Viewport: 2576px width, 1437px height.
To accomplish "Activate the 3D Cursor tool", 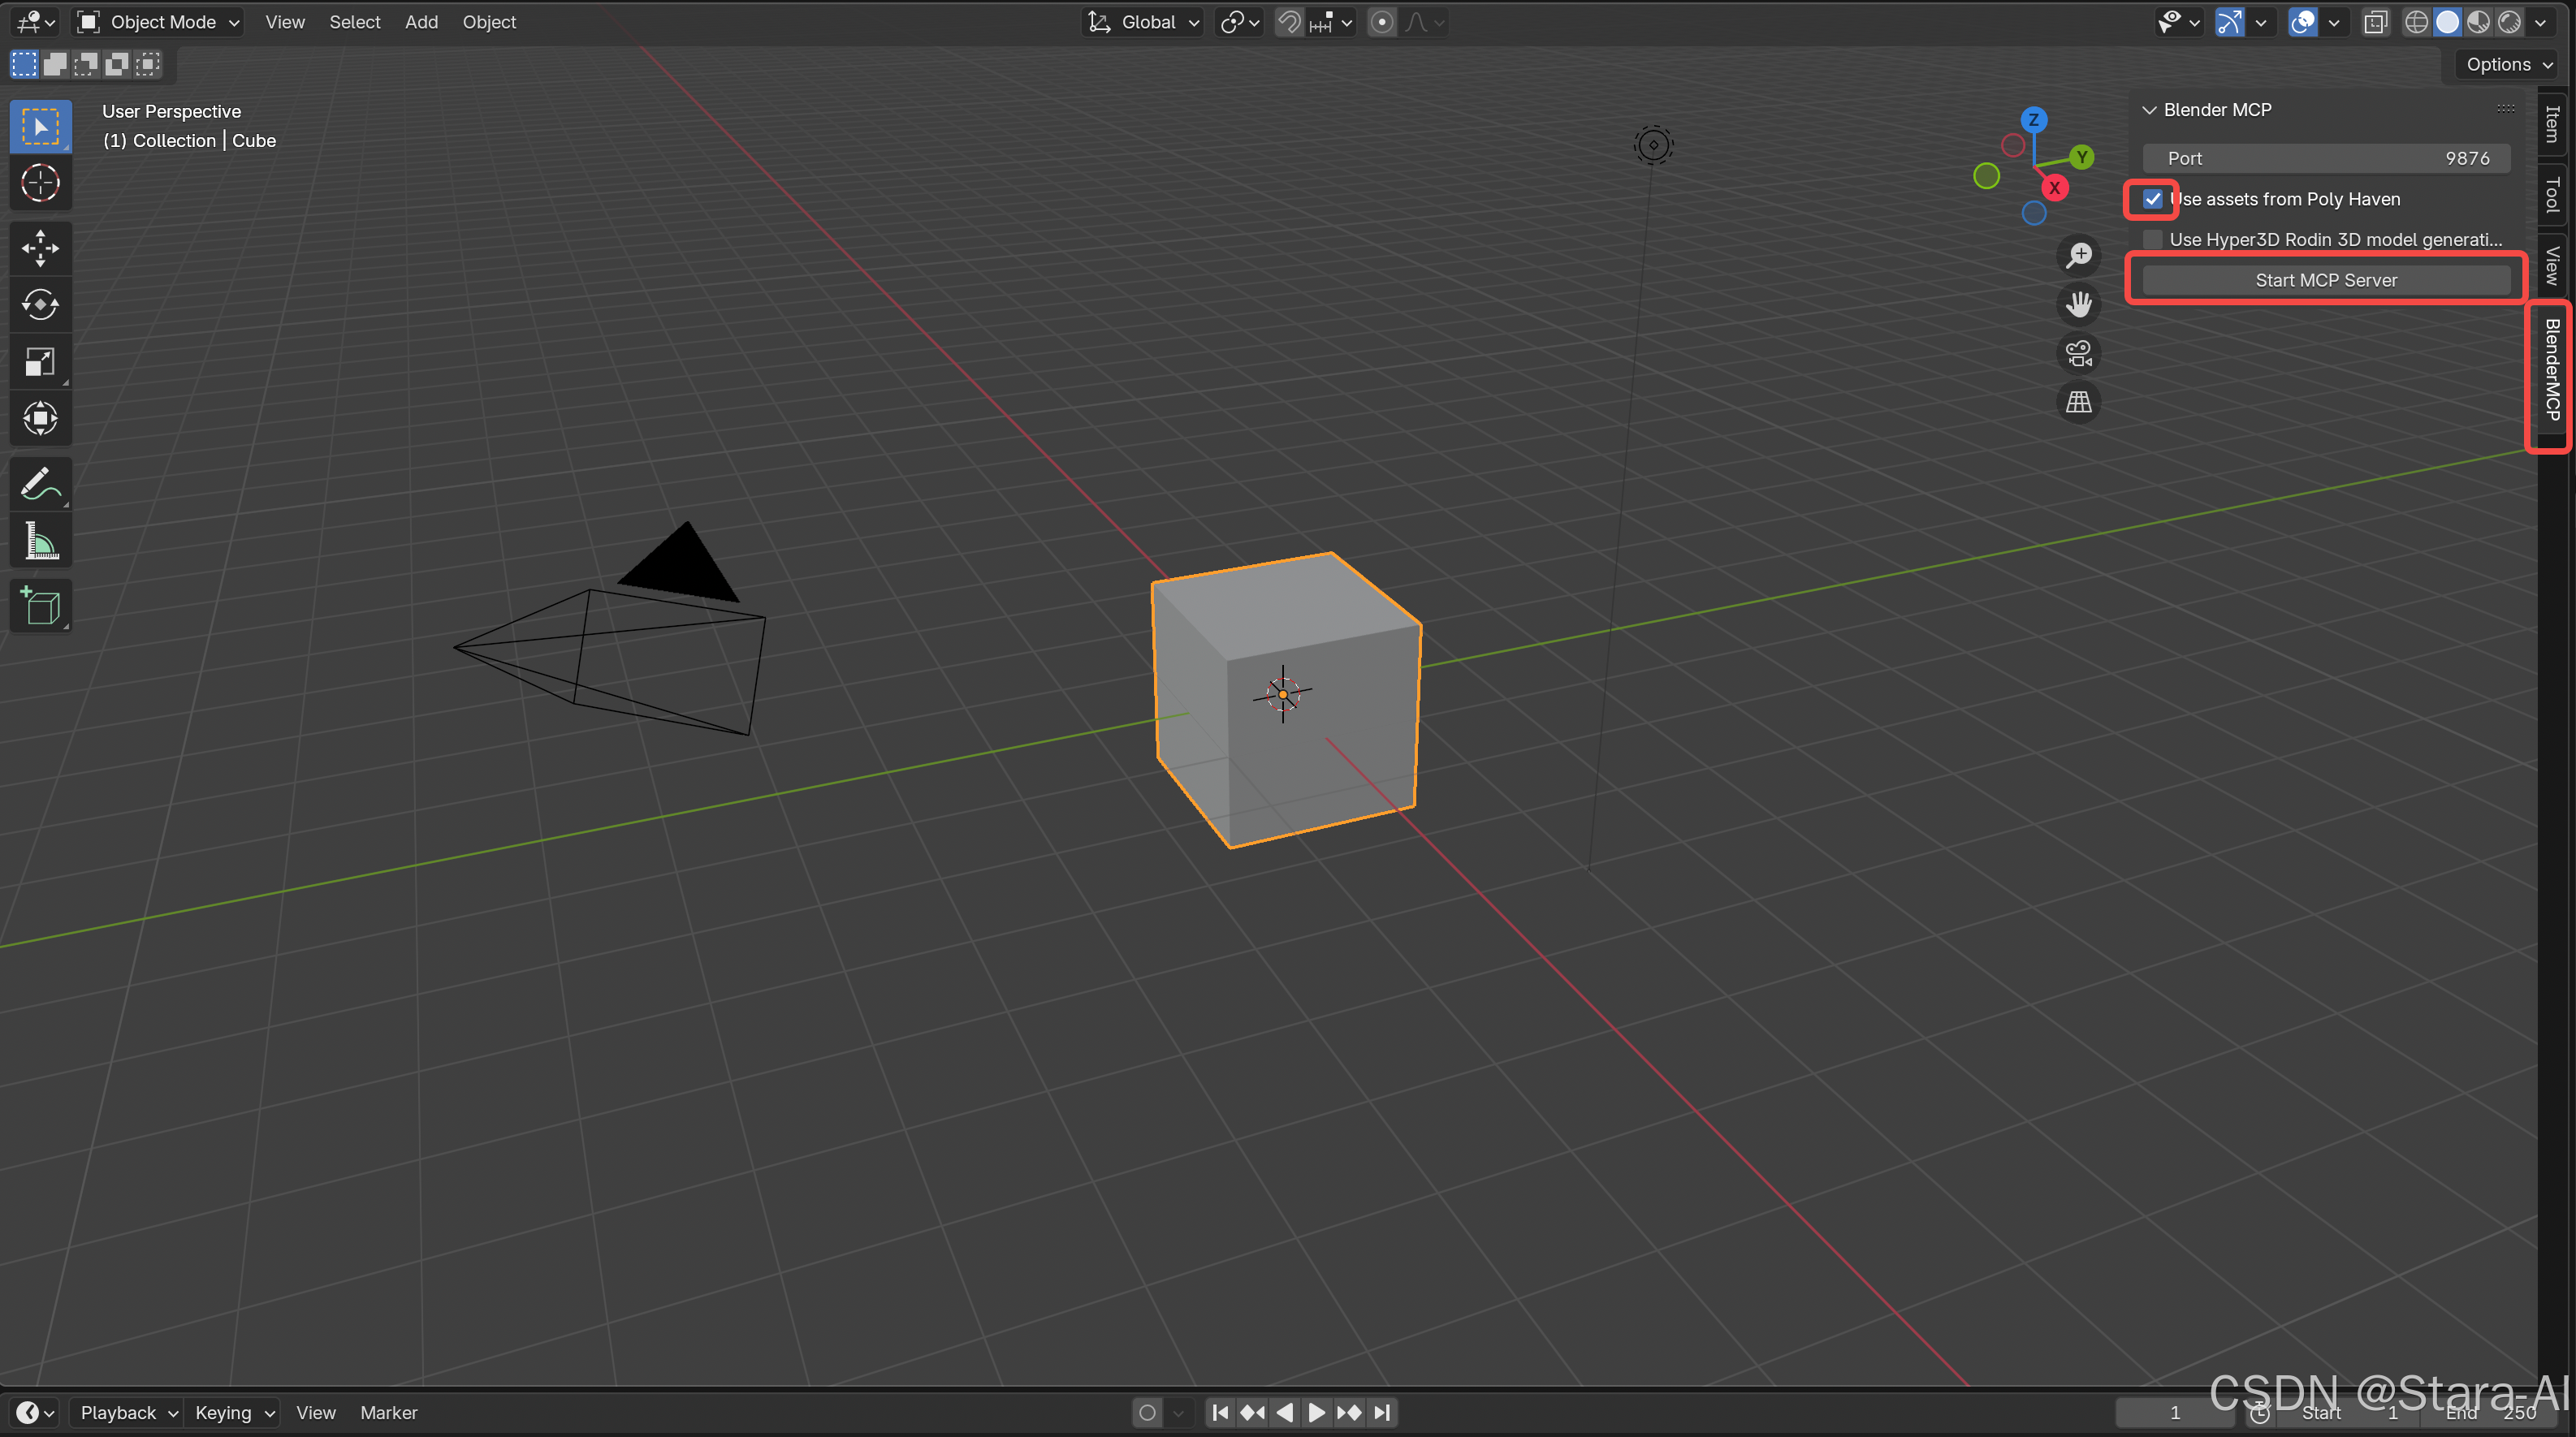I will click(x=40, y=183).
